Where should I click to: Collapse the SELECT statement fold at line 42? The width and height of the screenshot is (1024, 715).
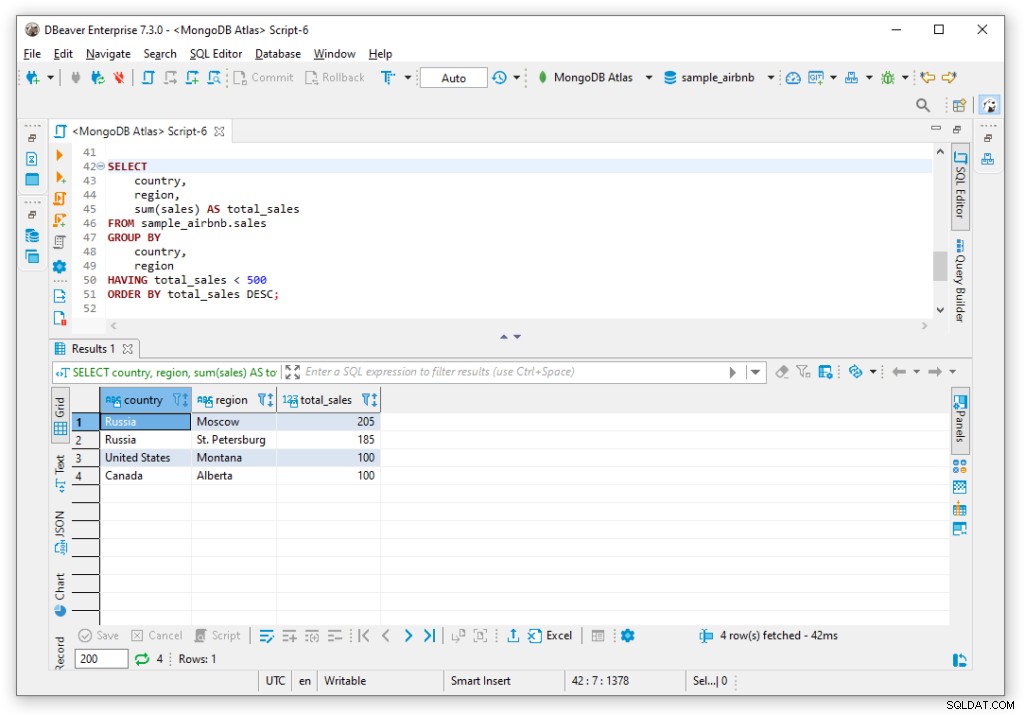pos(101,166)
